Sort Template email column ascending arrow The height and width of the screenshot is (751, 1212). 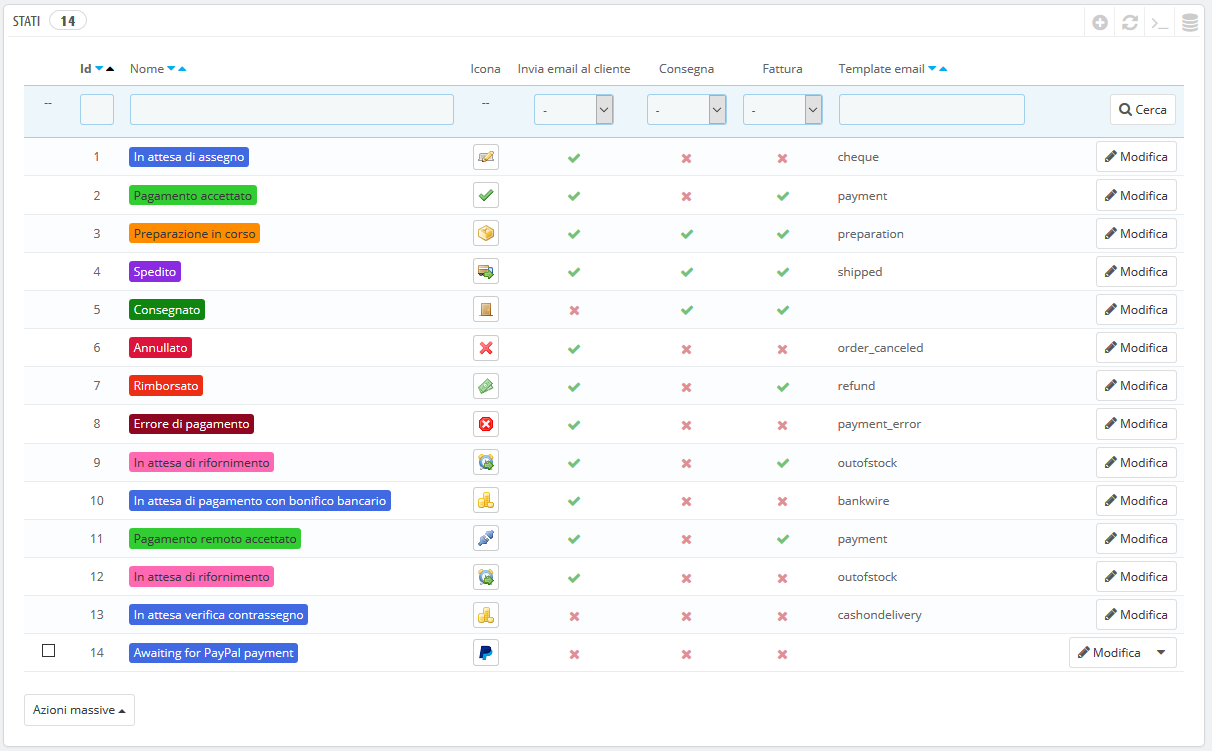[943, 69]
